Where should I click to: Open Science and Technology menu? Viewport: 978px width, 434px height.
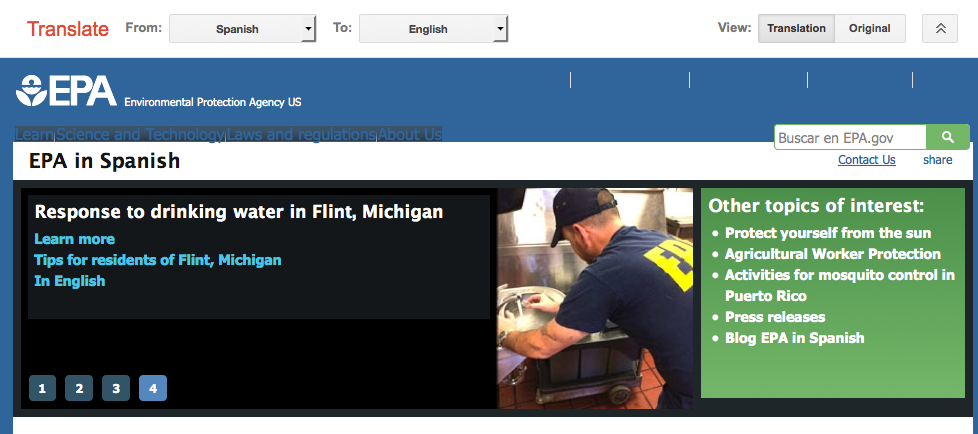140,134
